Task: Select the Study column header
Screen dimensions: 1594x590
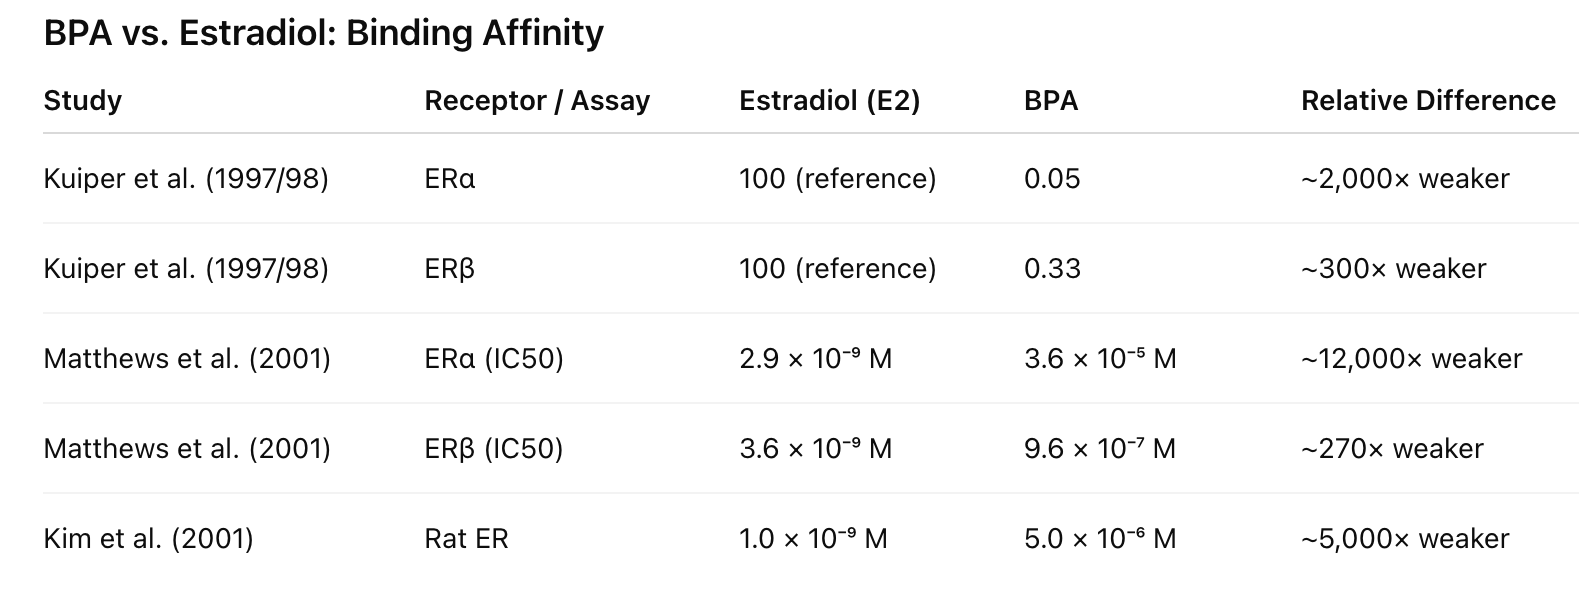Action: (x=83, y=101)
